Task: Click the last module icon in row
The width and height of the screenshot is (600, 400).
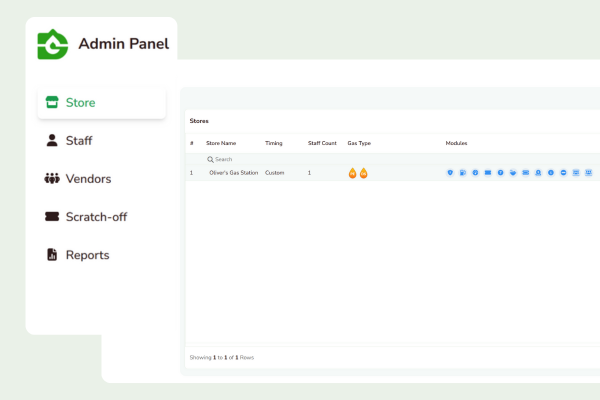Action: pos(589,173)
